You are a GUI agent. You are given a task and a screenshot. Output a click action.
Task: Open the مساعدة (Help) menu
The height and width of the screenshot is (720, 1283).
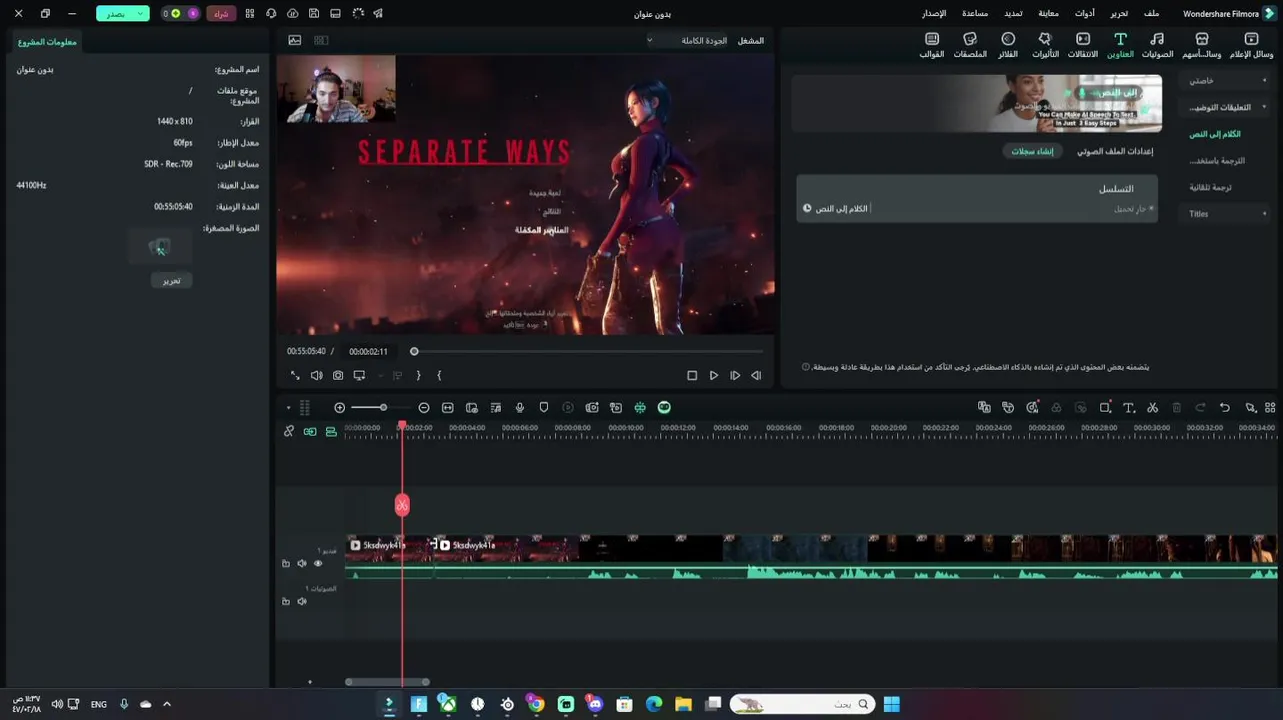pyautogui.click(x=975, y=14)
